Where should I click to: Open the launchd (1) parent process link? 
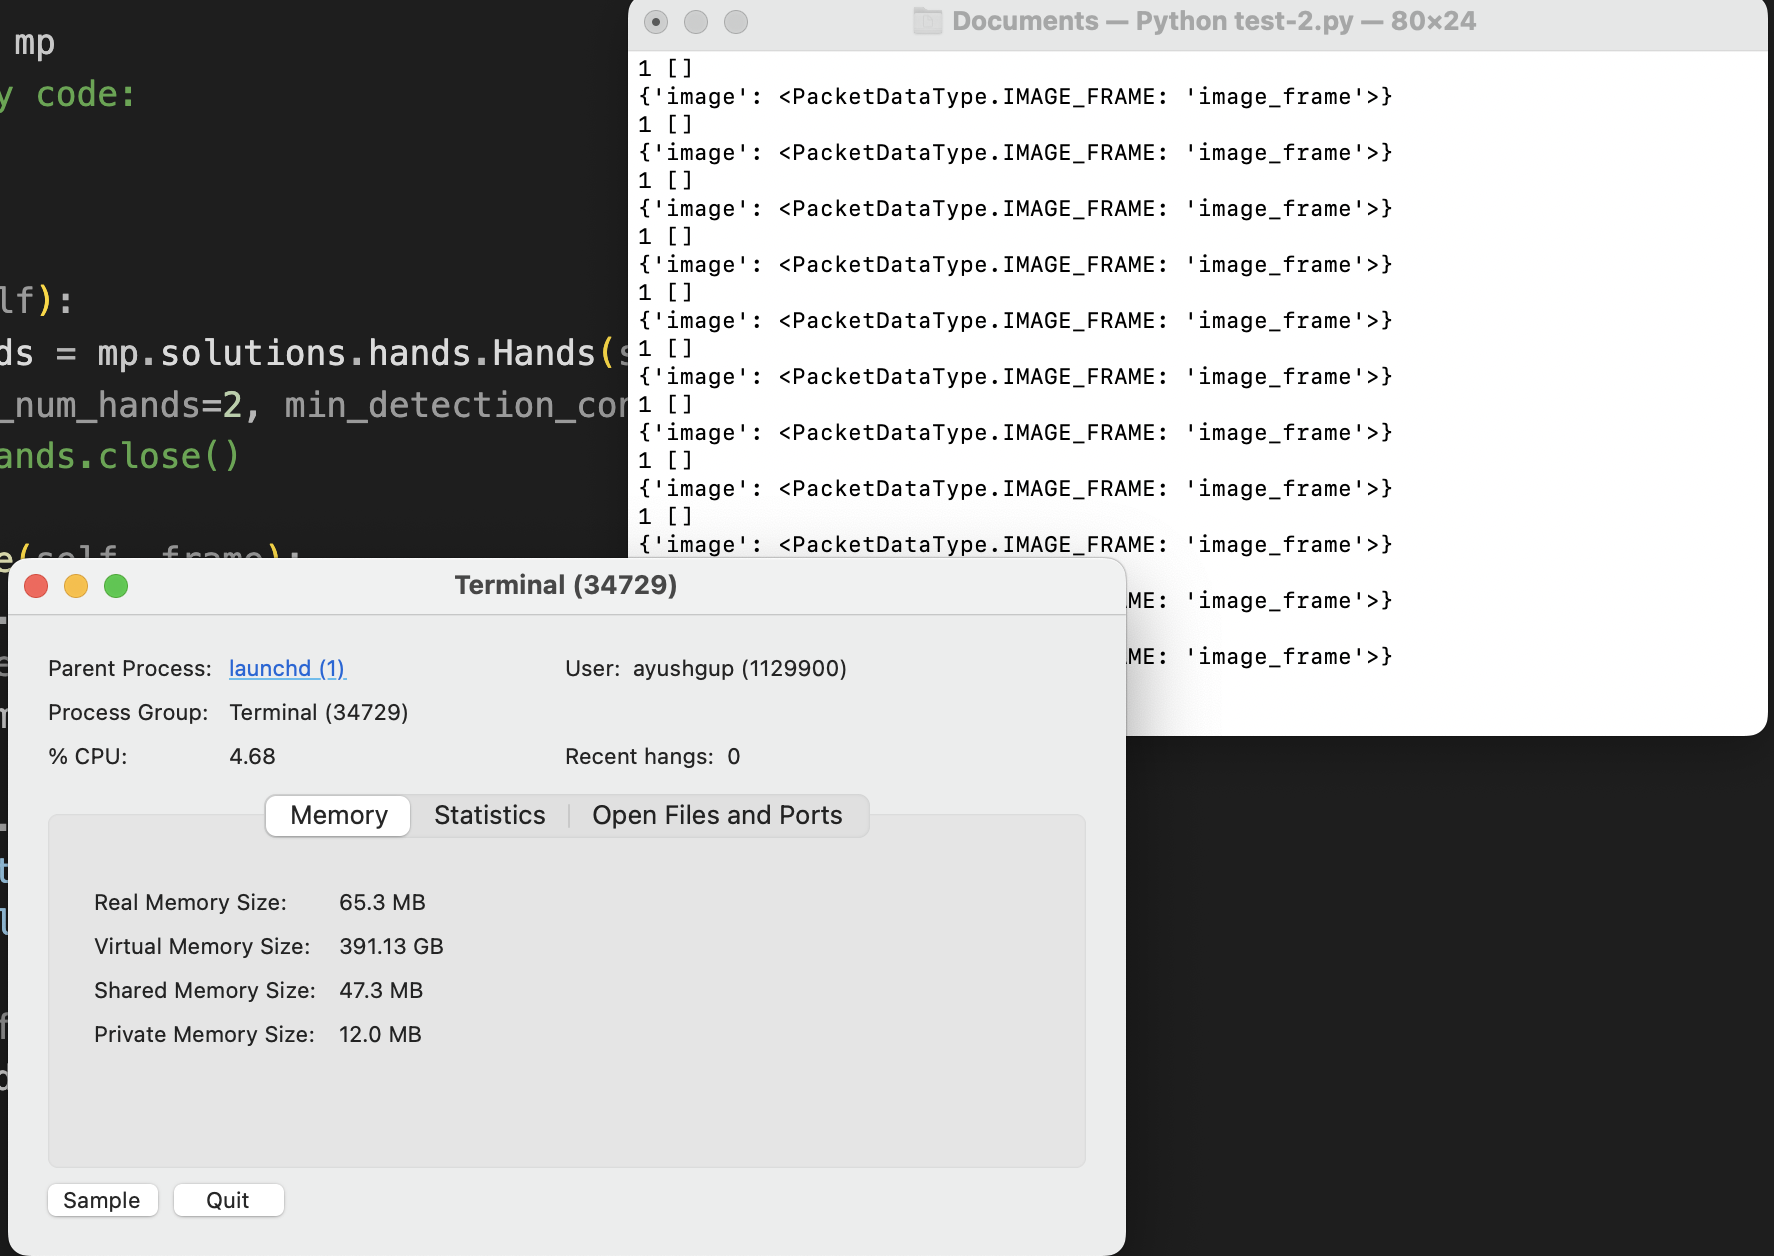[x=287, y=668]
